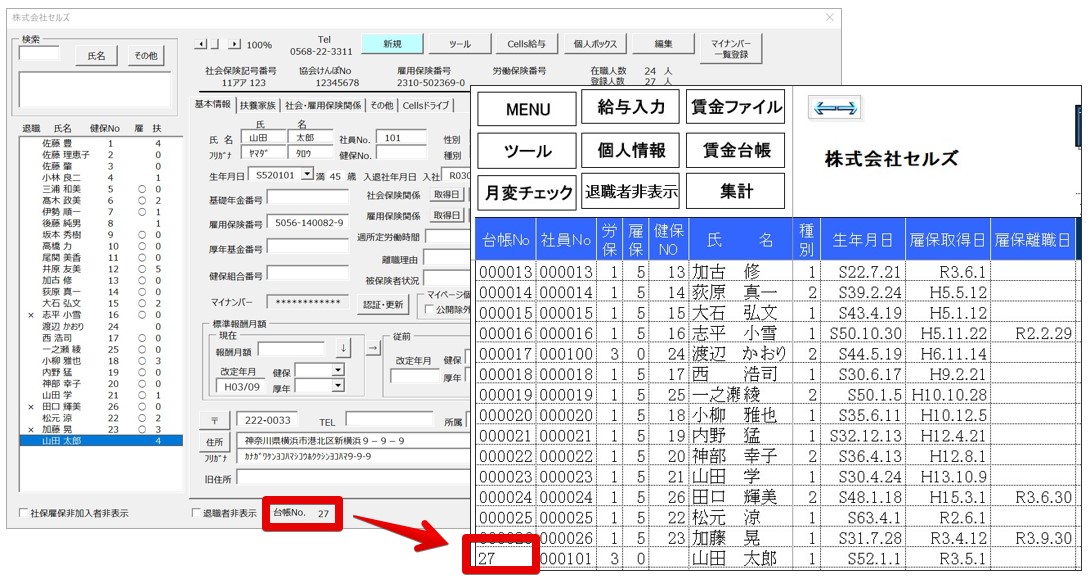Switch to the 基本情報 tab
1091x579 pixels.
213,104
